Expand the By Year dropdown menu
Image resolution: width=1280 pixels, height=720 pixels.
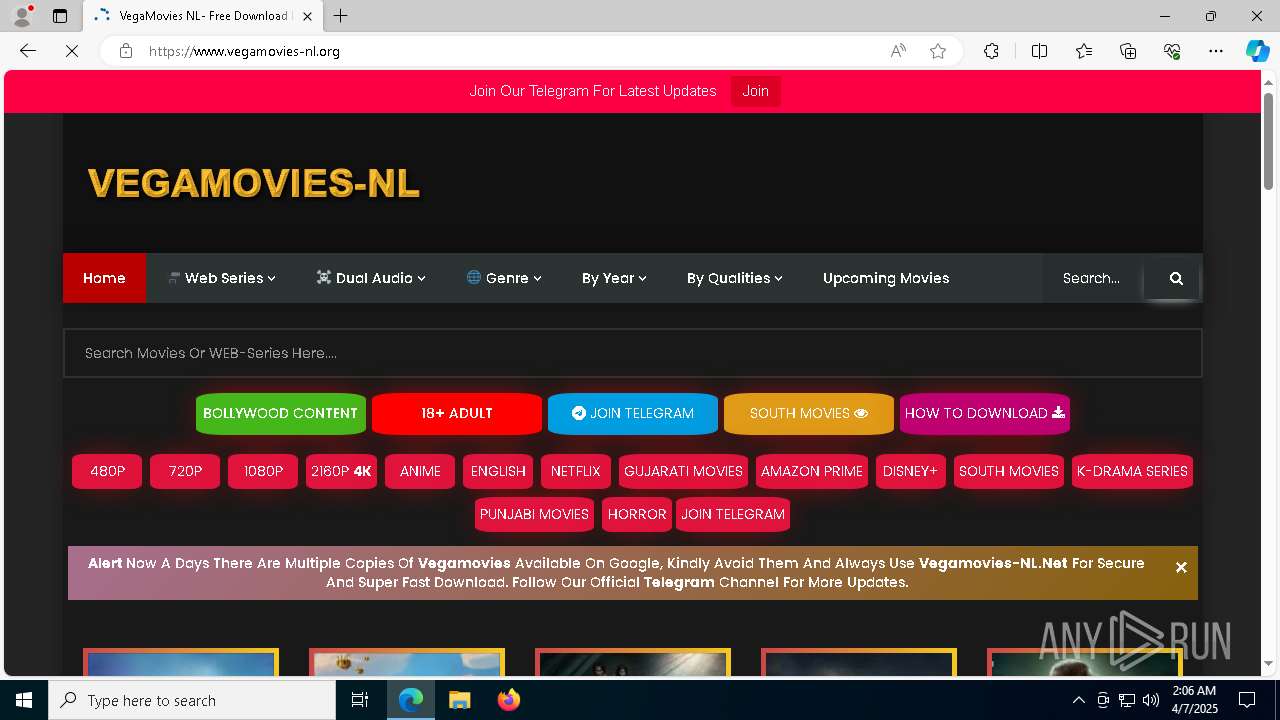click(614, 278)
